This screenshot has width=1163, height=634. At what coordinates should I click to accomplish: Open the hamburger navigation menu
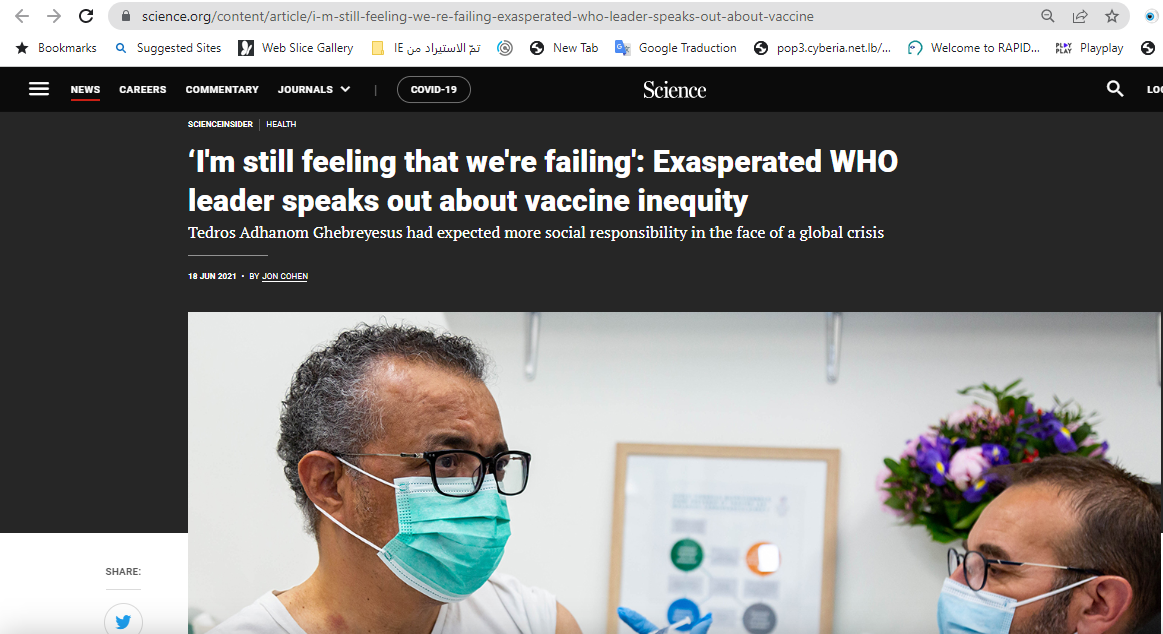pos(39,89)
